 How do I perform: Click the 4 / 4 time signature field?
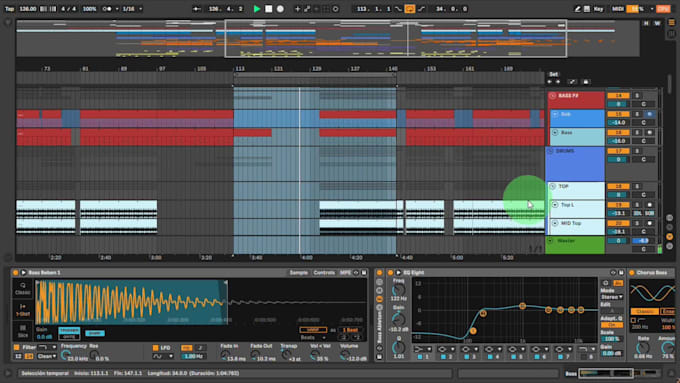(69, 9)
